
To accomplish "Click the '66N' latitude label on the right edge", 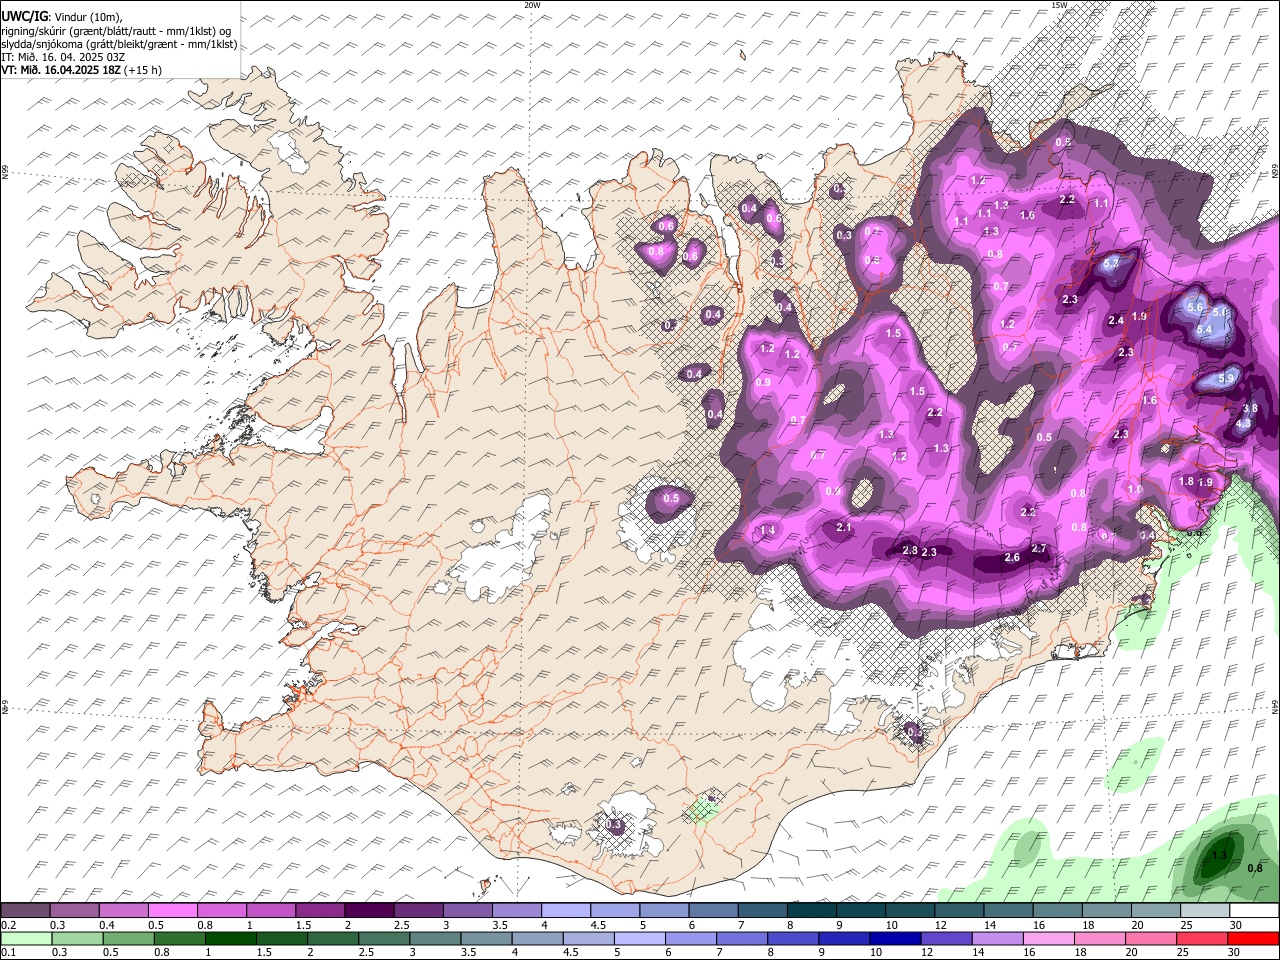I will 1275,170.
